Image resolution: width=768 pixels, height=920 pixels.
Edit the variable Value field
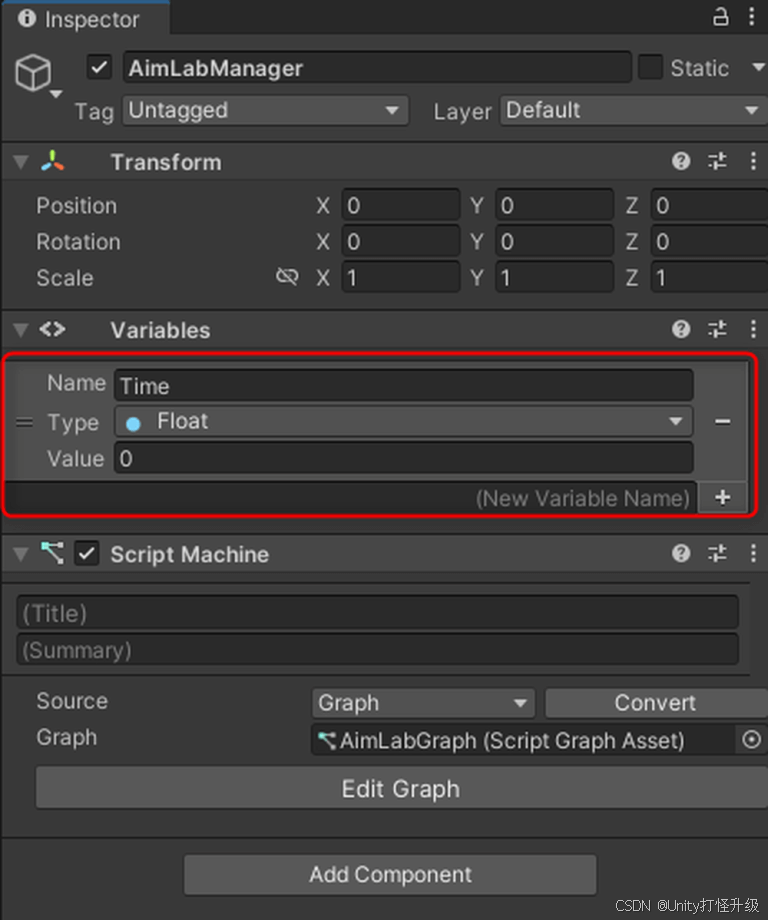(404, 458)
